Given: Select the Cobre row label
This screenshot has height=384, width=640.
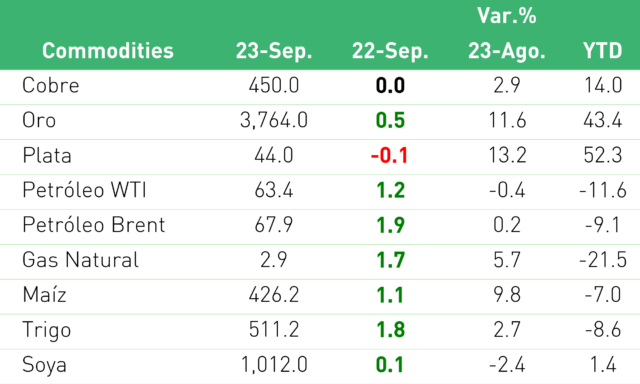Looking at the screenshot, I should point(51,85).
